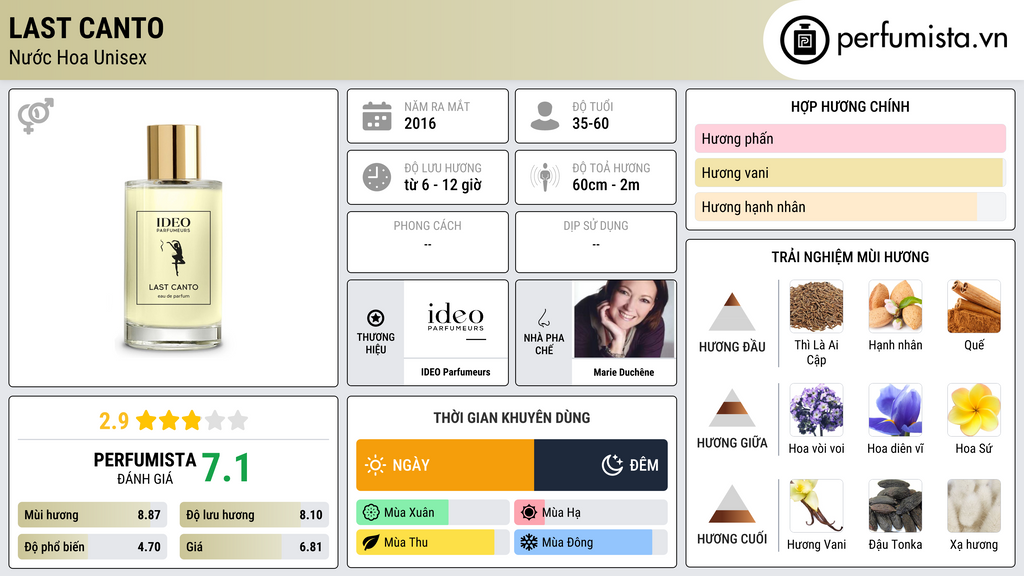Click the LAST CANTO title
The width and height of the screenshot is (1024, 576).
(86, 28)
